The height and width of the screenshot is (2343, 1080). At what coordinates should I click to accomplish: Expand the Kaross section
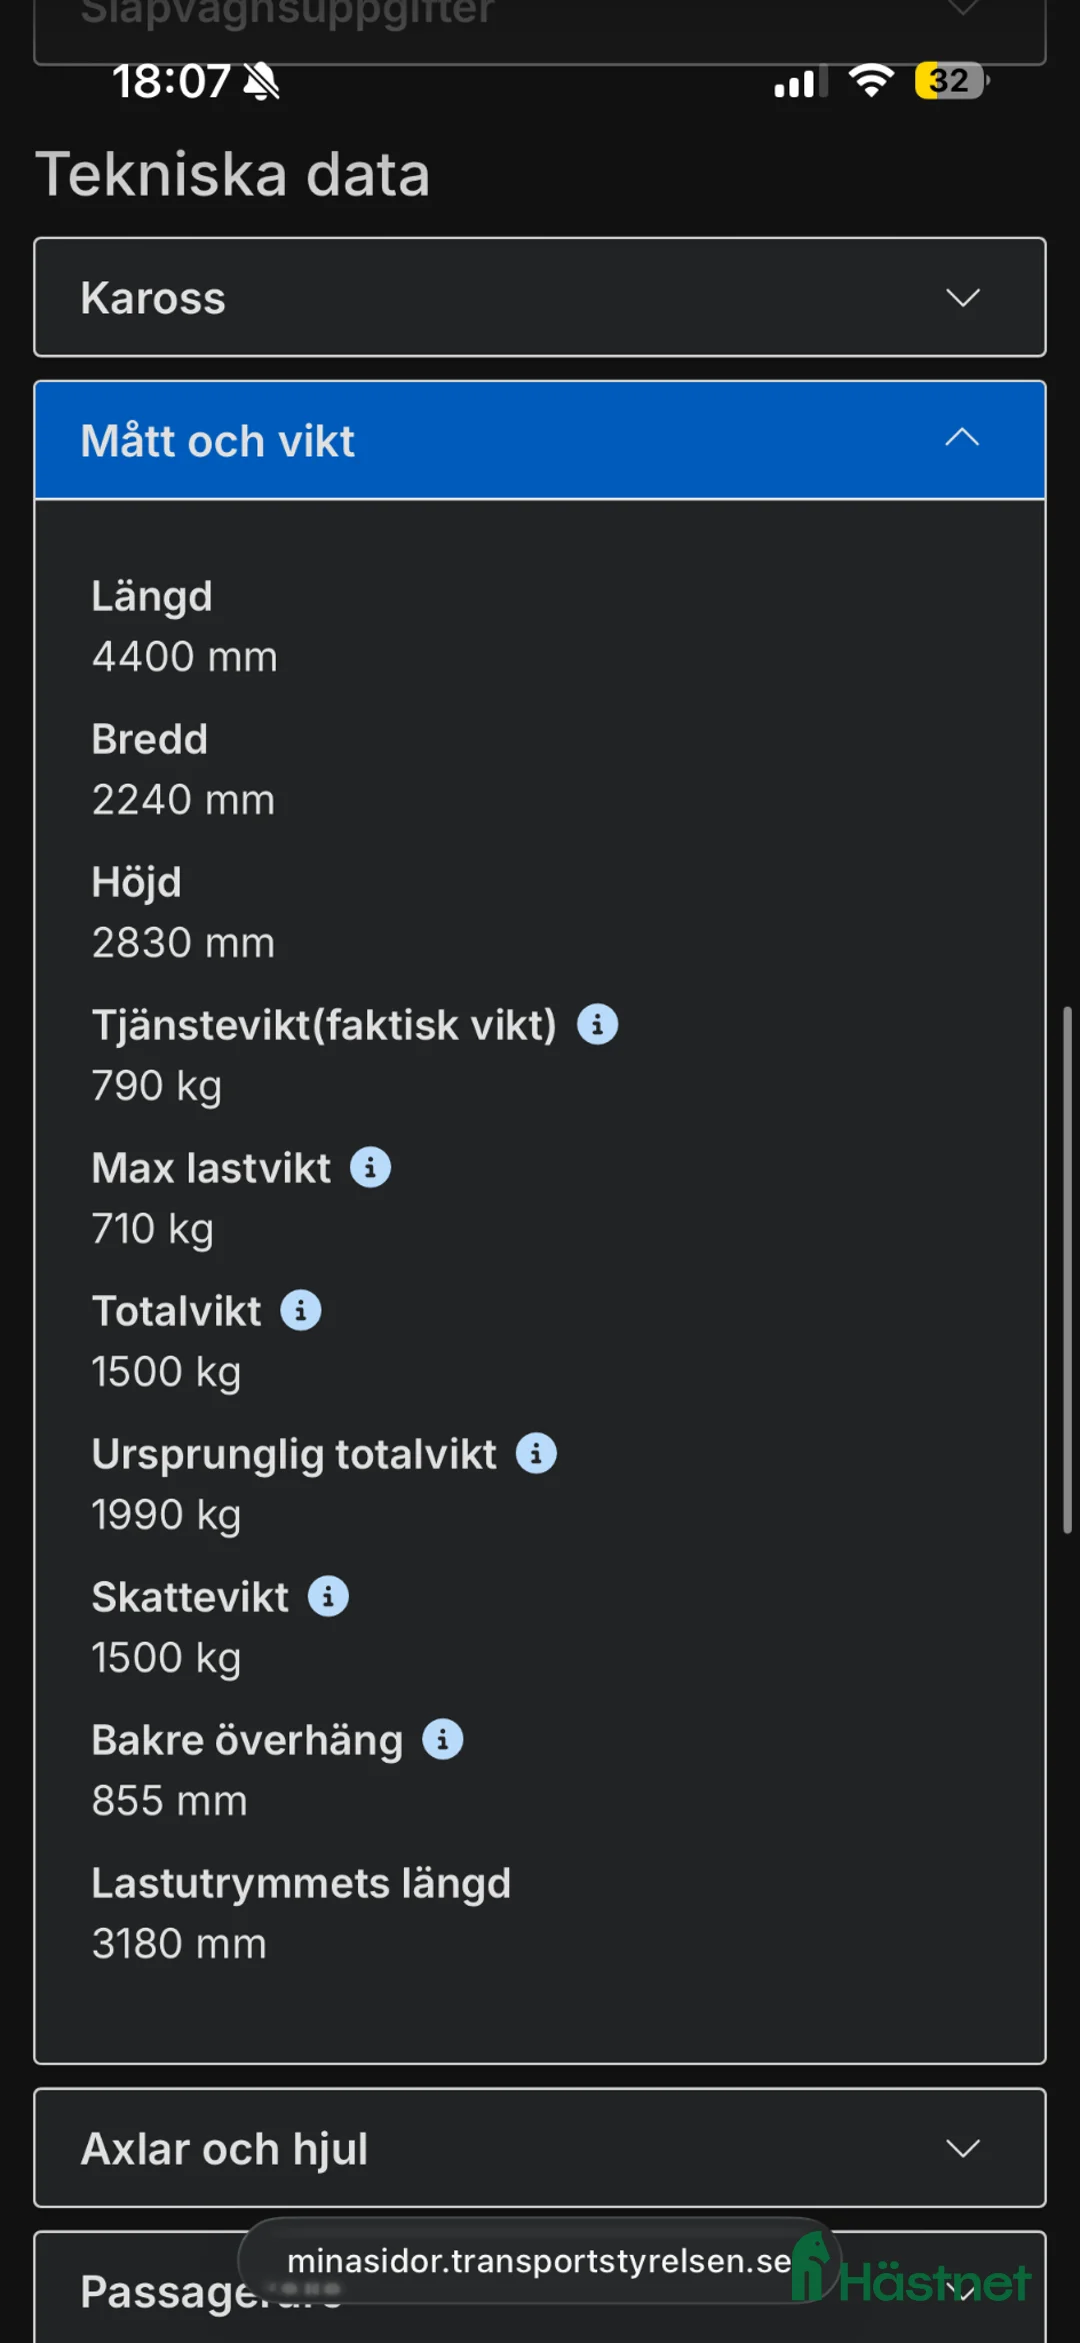click(540, 298)
